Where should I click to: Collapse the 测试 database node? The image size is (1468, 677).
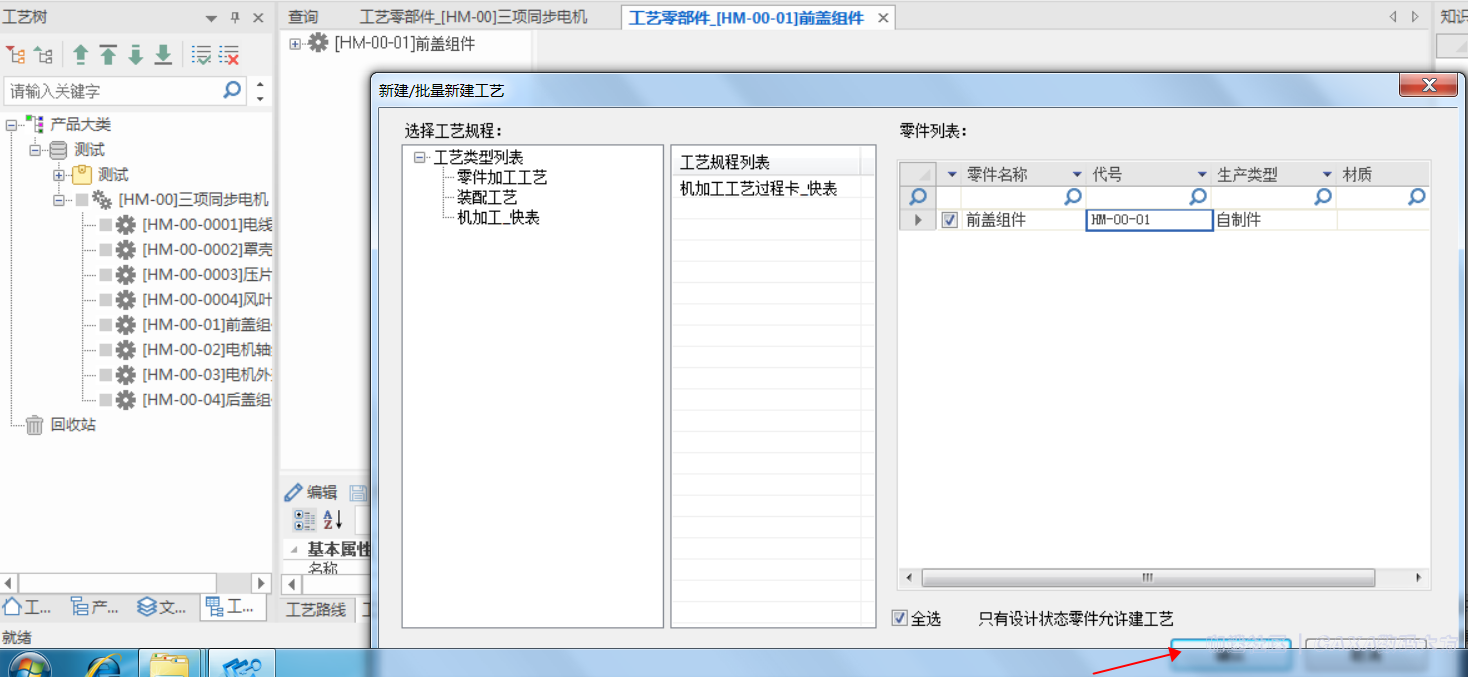coord(35,150)
